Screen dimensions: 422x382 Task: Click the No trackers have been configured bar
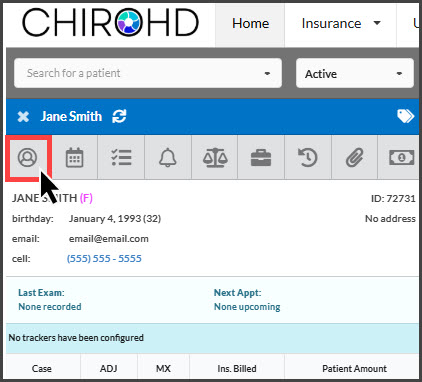[x=212, y=338]
